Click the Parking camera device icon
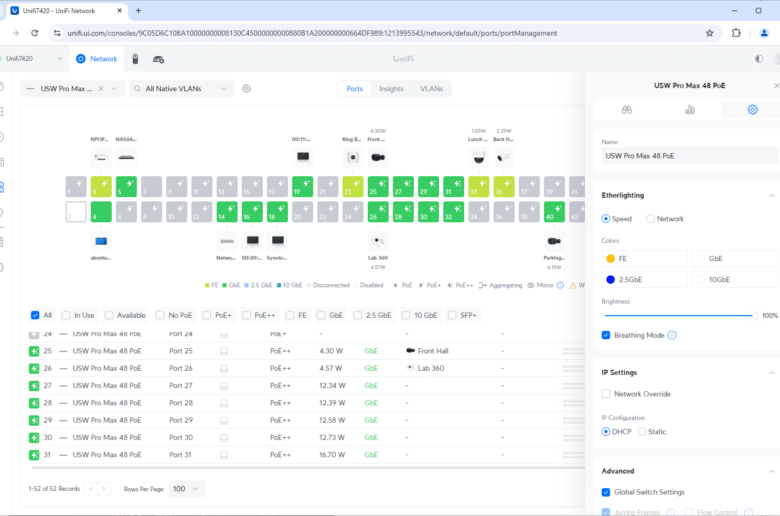 [554, 241]
